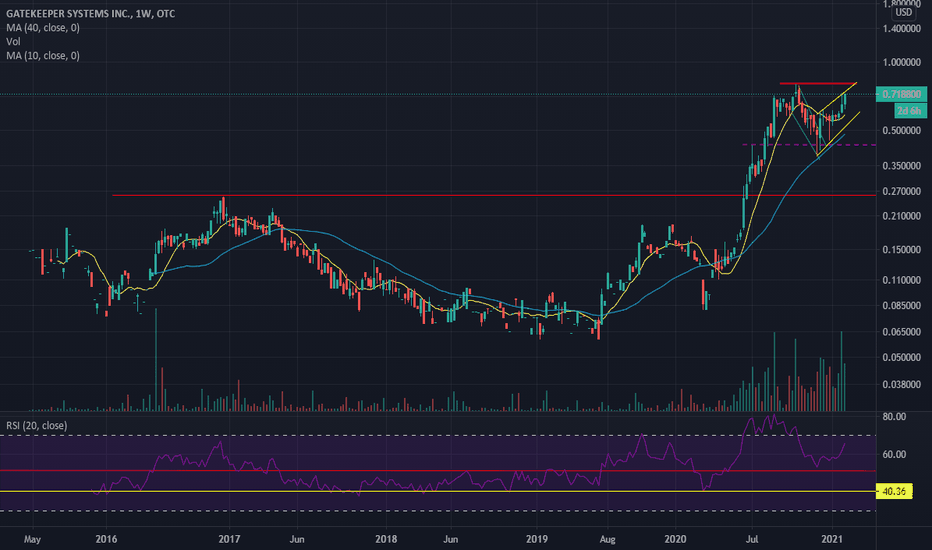Select the MA (10, close, 0) indicator label

click(x=43, y=55)
